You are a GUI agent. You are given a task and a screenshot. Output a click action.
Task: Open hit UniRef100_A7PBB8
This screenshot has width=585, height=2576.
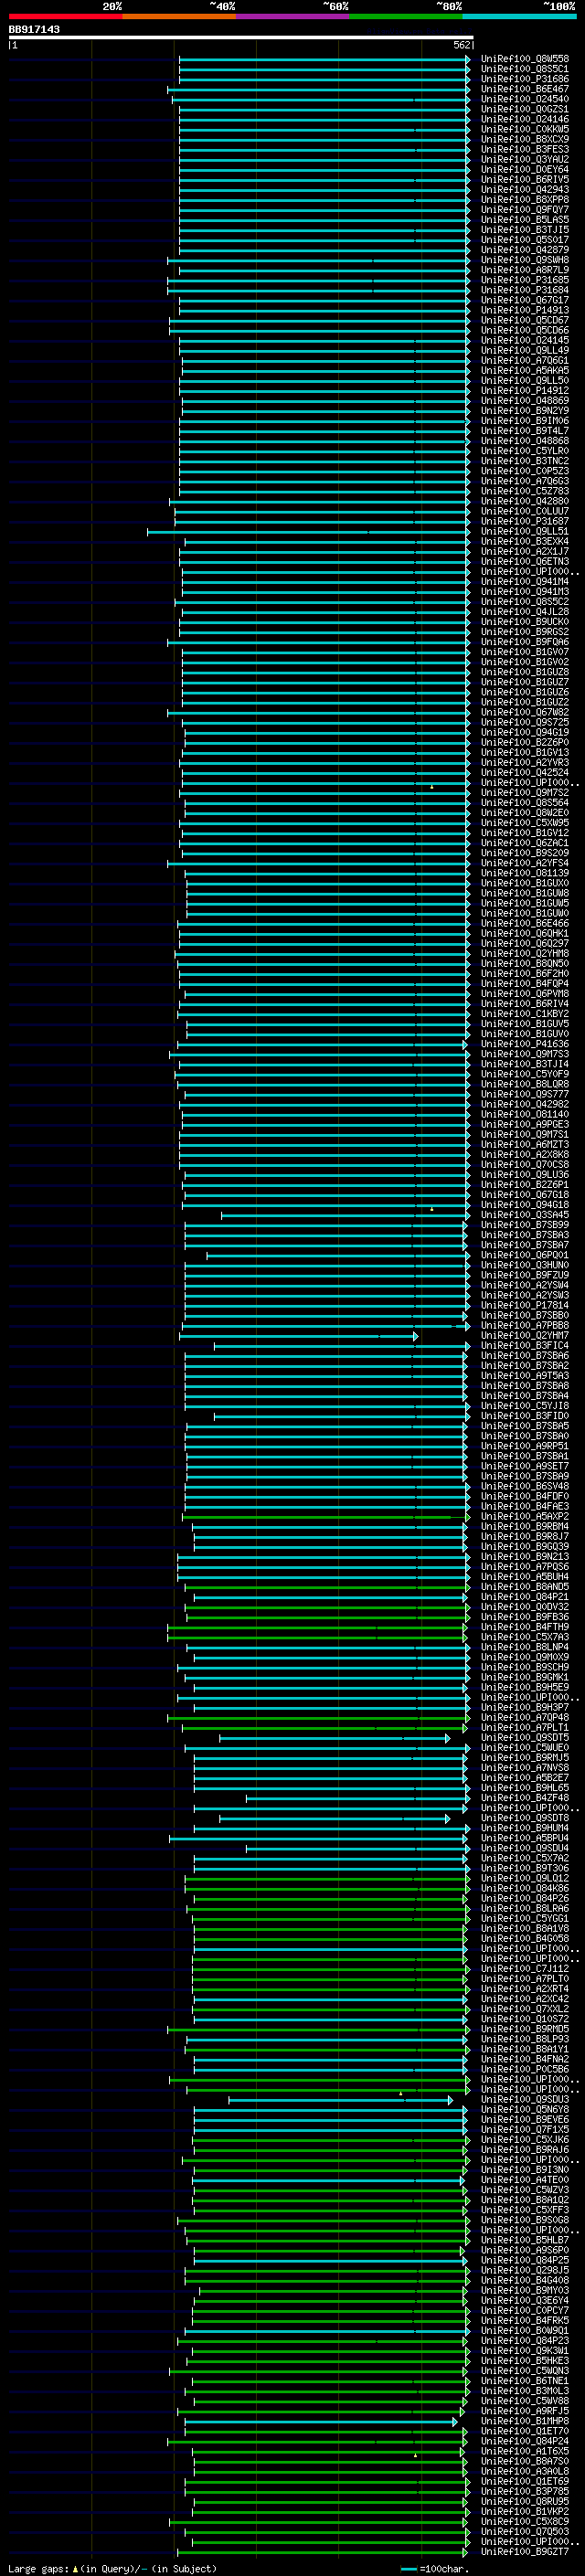click(x=525, y=1326)
